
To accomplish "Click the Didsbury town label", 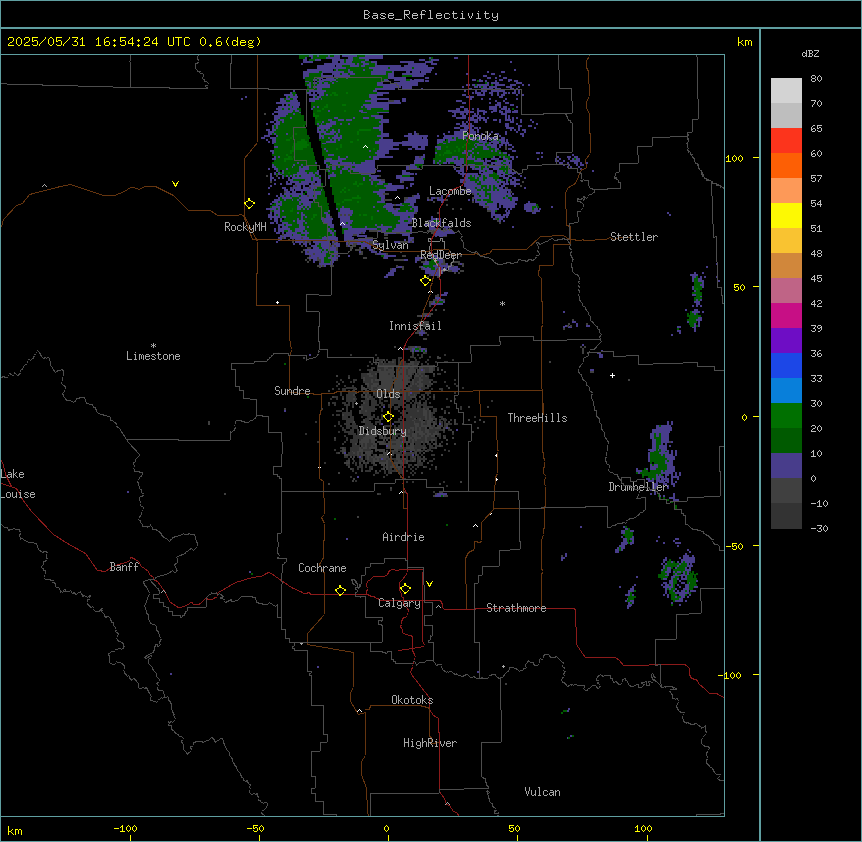I will coord(382,431).
